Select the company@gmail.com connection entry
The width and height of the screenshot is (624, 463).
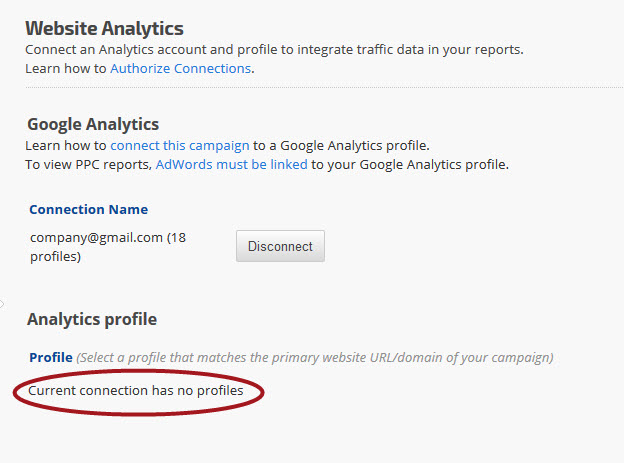[96, 237]
